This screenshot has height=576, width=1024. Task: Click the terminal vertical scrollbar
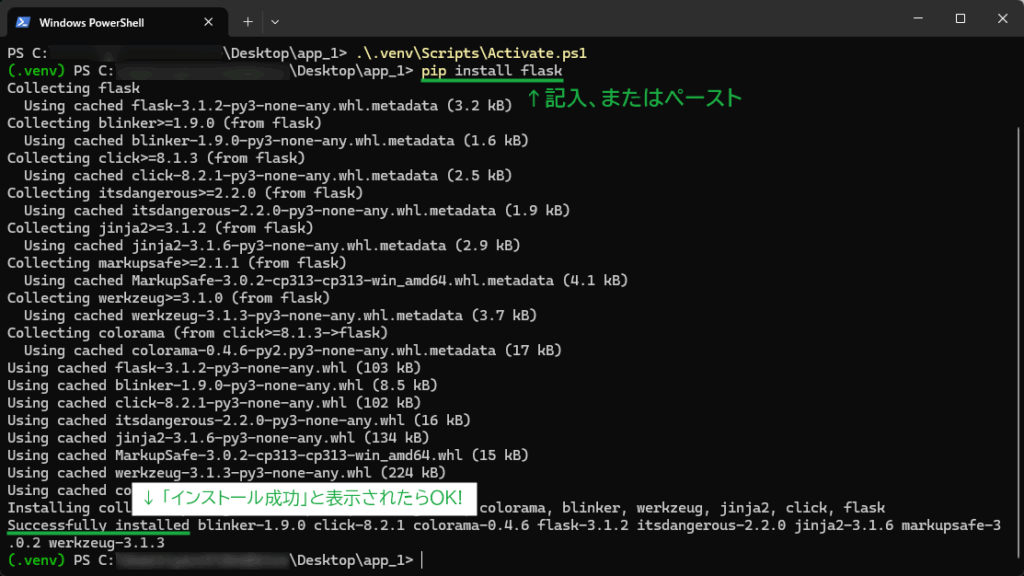click(x=1019, y=340)
